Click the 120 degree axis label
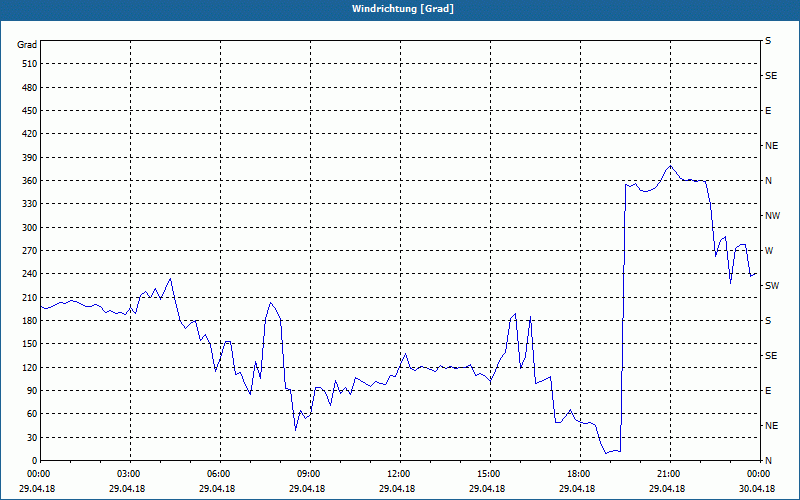The width and height of the screenshot is (800, 500). (31, 367)
